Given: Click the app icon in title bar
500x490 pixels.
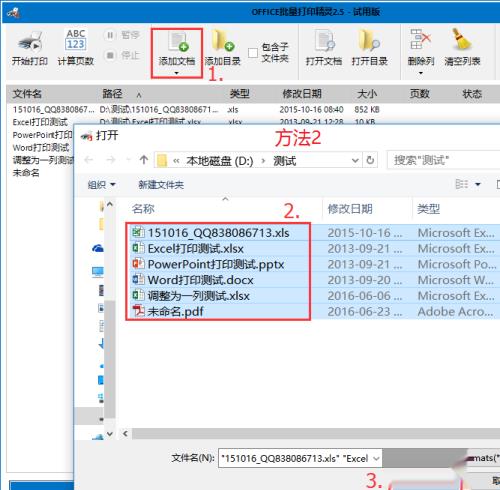Looking at the screenshot, I should pyautogui.click(x=13, y=12).
